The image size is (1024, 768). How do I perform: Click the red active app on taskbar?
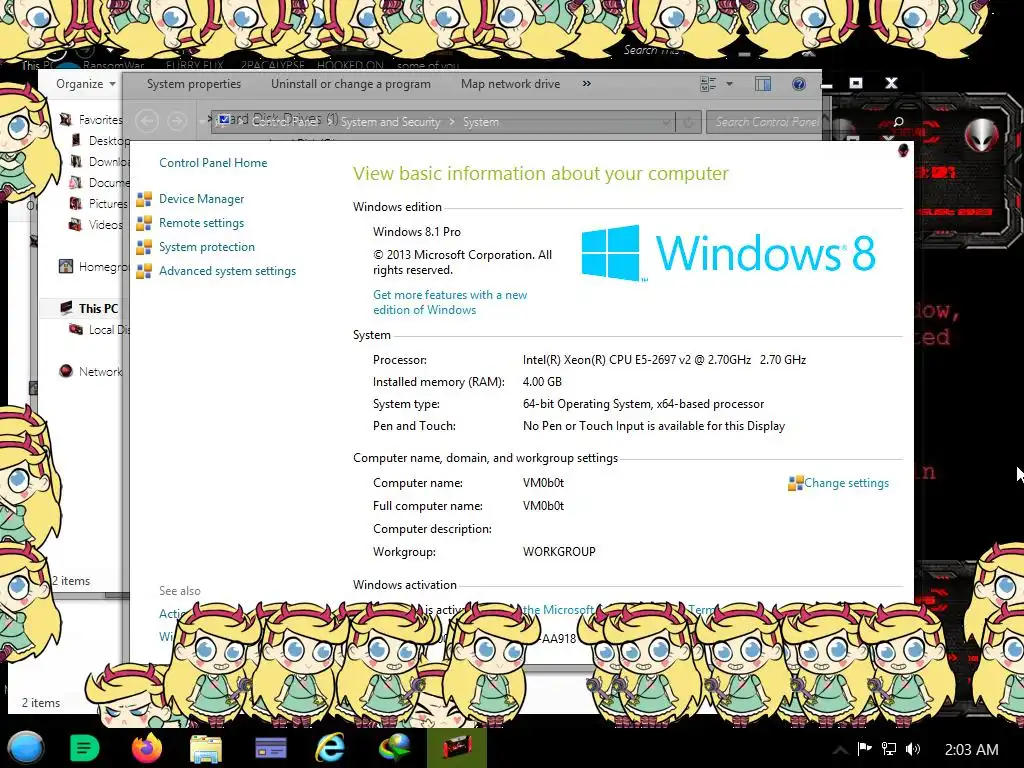456,748
